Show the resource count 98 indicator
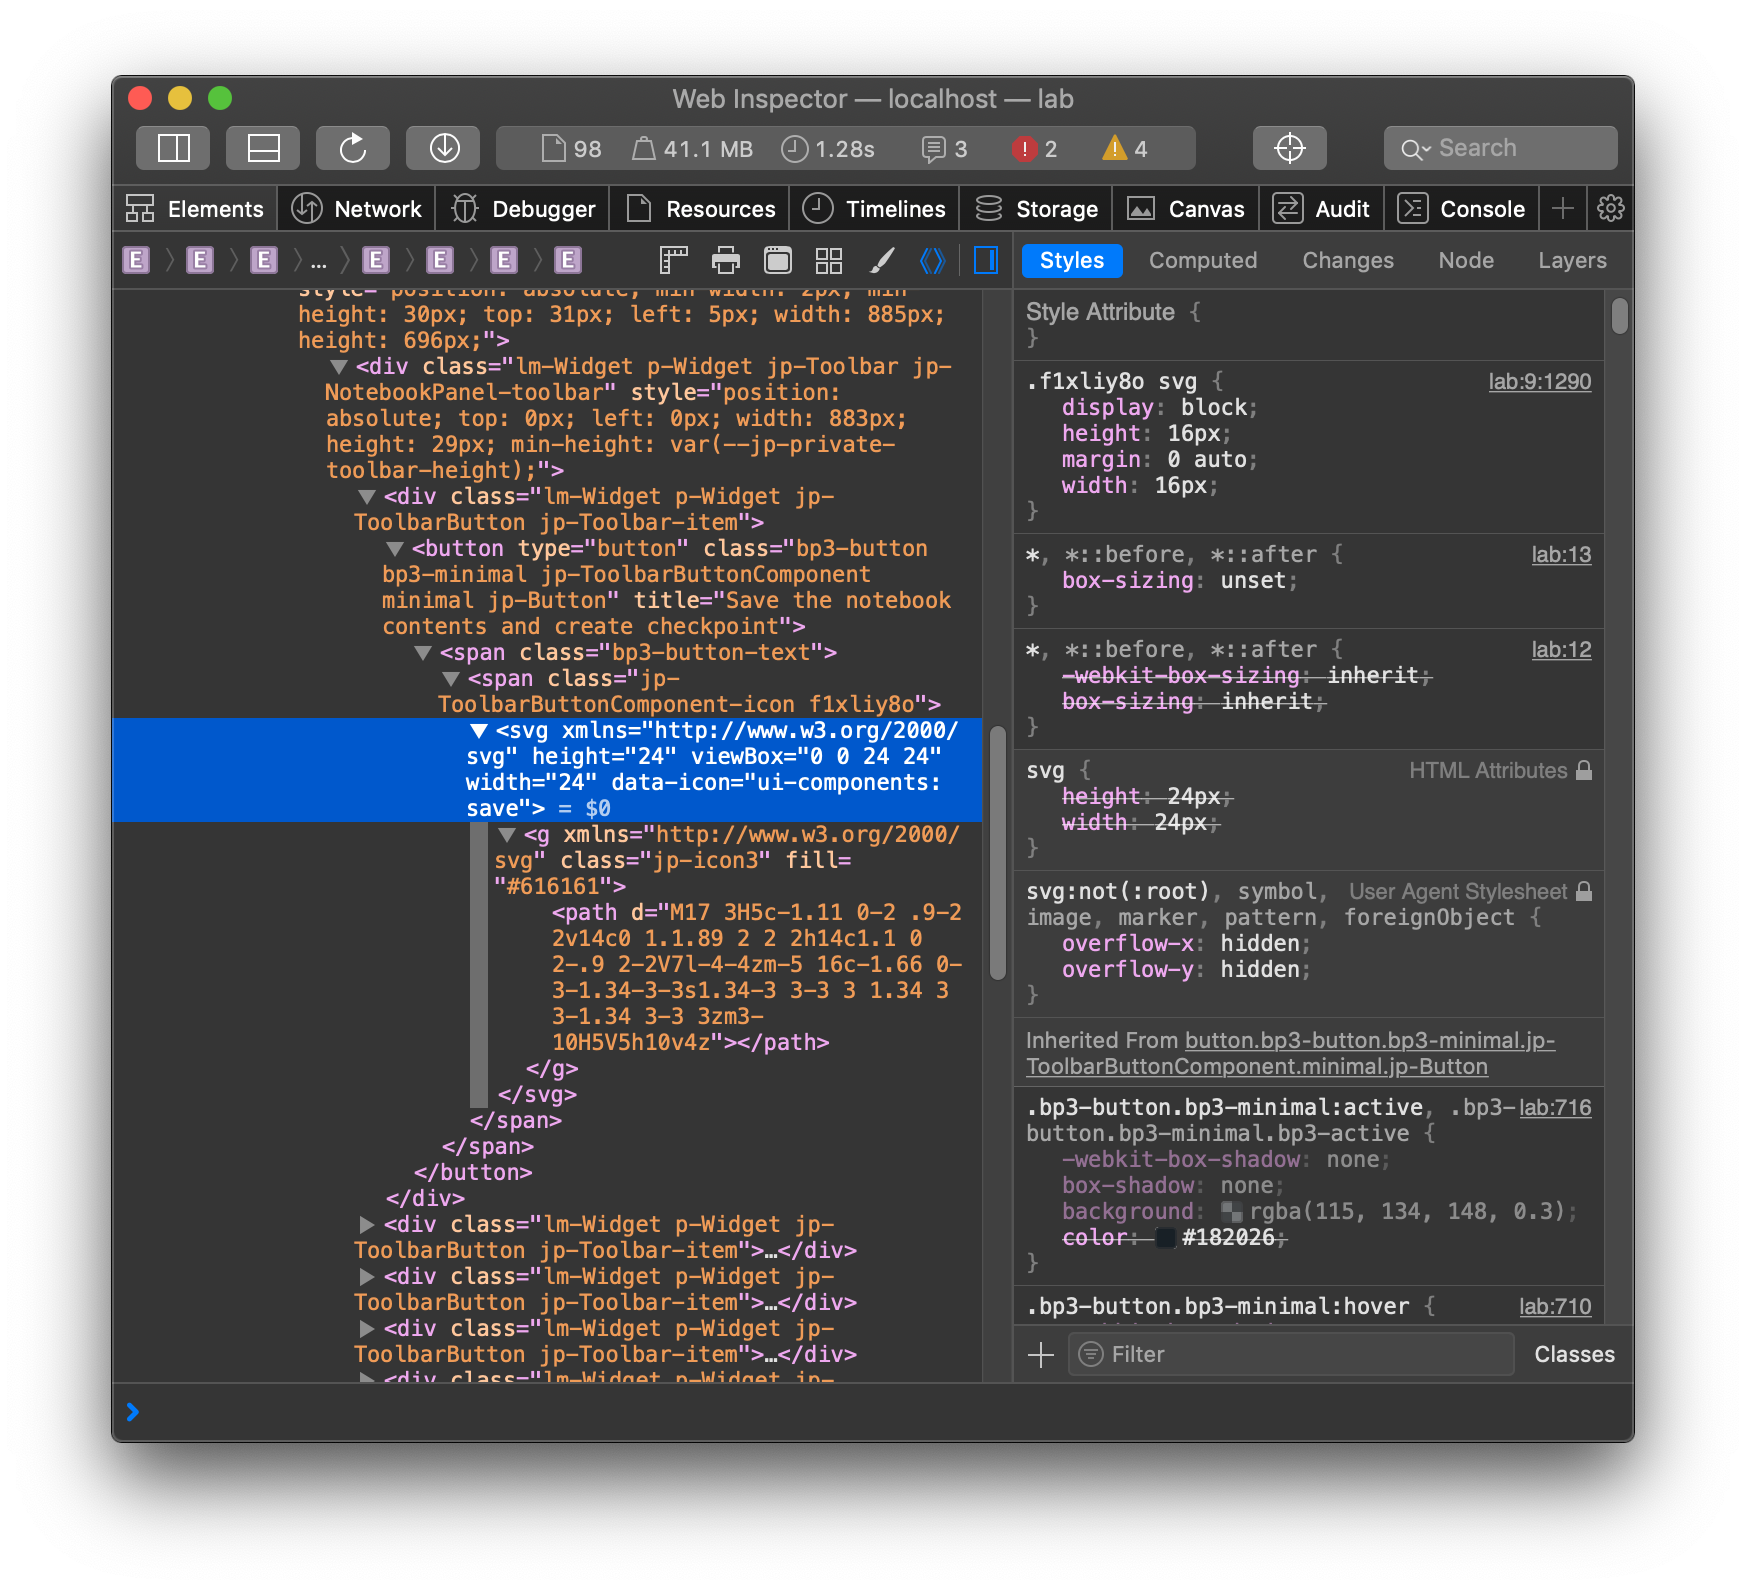1746x1590 pixels. pos(571,149)
